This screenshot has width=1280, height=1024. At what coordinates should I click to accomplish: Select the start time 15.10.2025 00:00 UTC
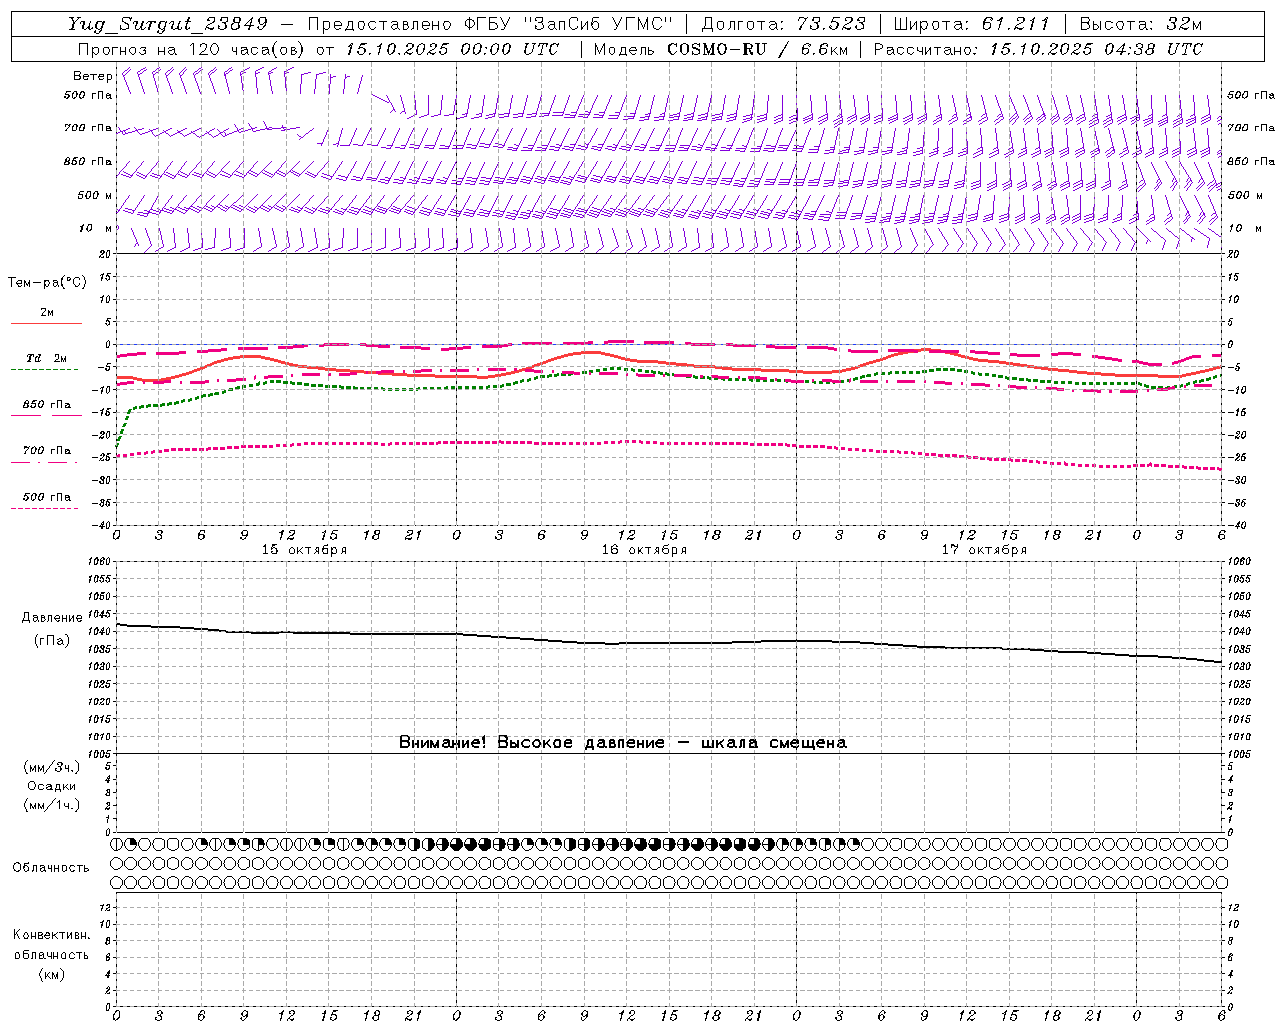click(x=452, y=49)
